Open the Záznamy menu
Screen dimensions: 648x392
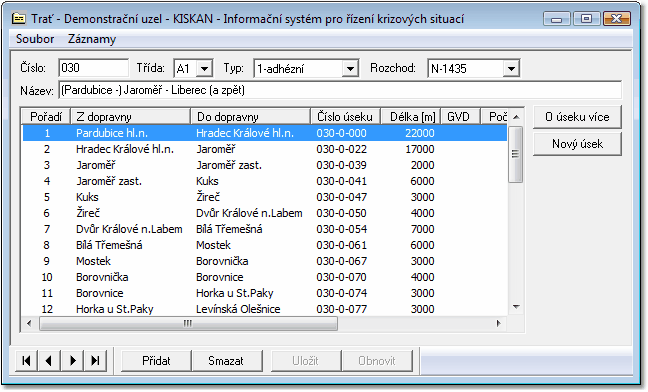click(x=92, y=39)
